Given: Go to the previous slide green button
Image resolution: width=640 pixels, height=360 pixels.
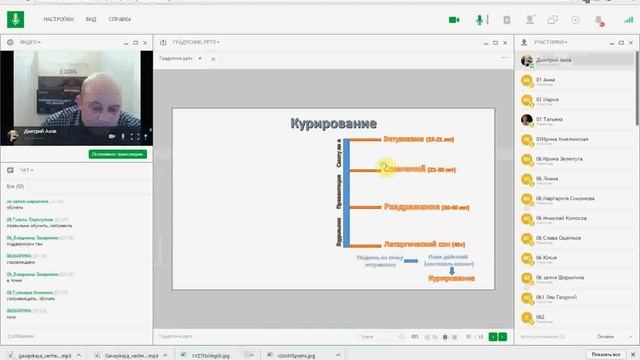Looking at the screenshot, I should 493,337.
